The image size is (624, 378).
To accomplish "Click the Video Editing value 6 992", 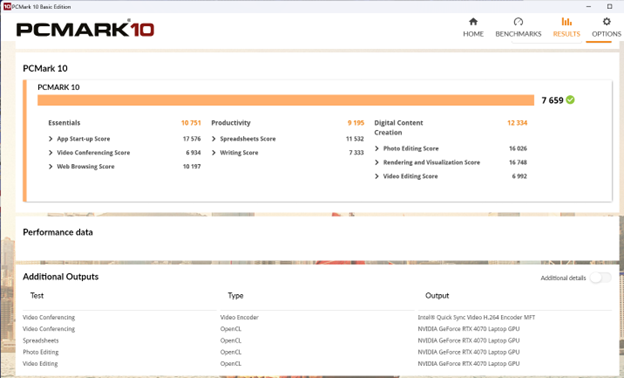I will pos(519,176).
